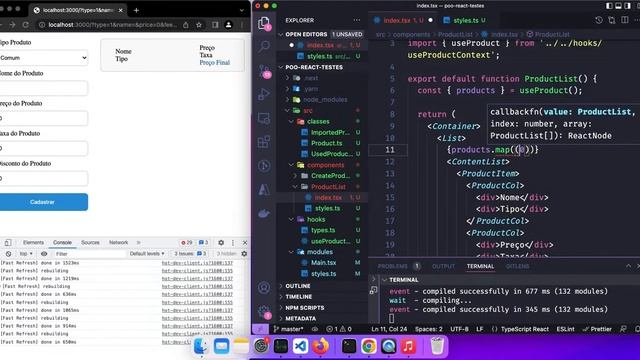Open Music app from the Dock
Screen dimensions: 640x360
(409, 346)
